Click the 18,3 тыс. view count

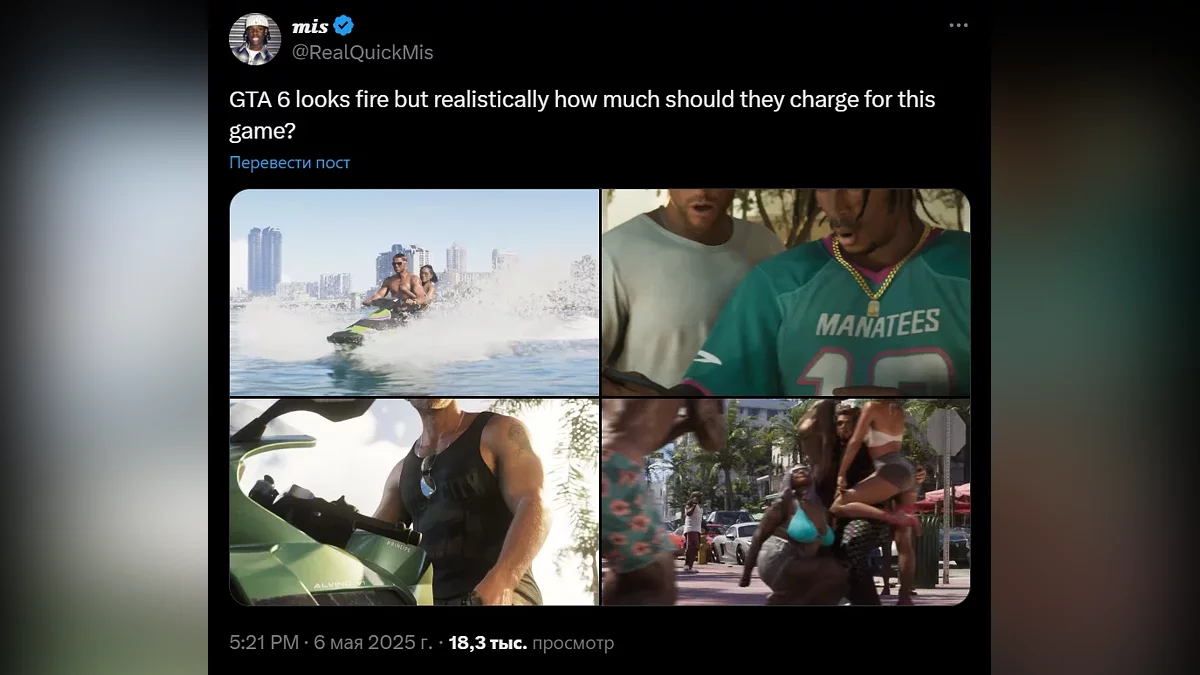[x=487, y=642]
